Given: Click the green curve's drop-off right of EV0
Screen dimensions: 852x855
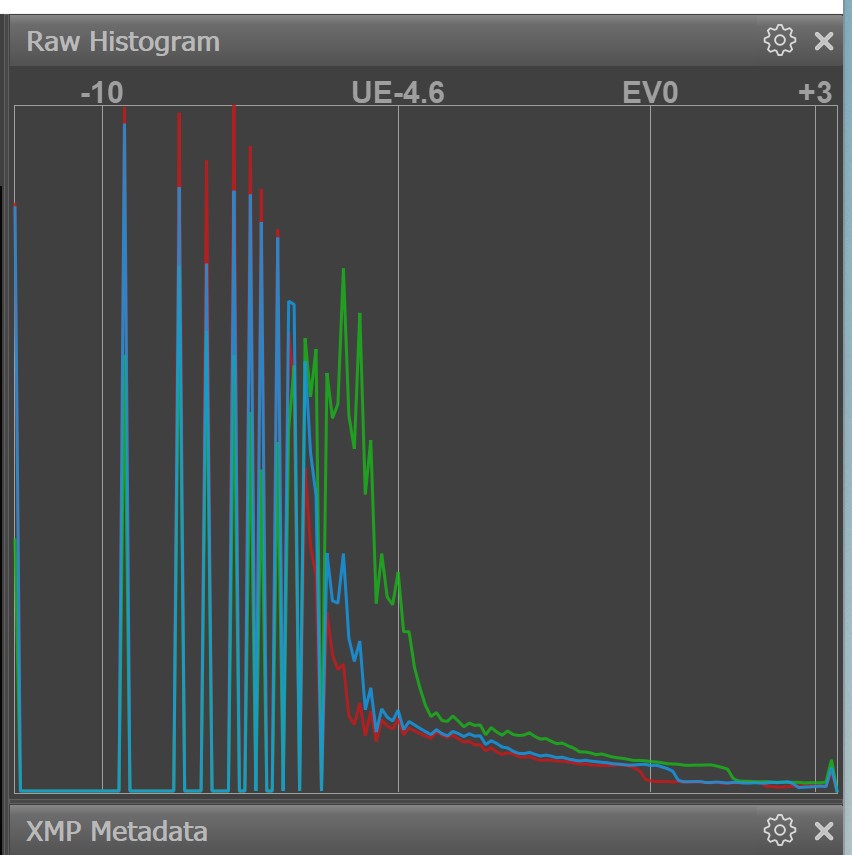Looking at the screenshot, I should pyautogui.click(x=731, y=773).
